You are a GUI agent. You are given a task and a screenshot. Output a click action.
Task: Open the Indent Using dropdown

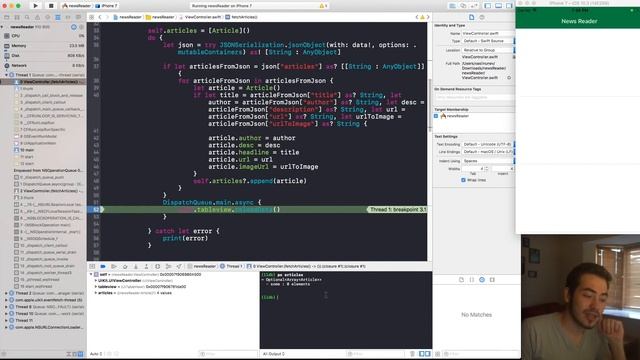[x=488, y=161]
